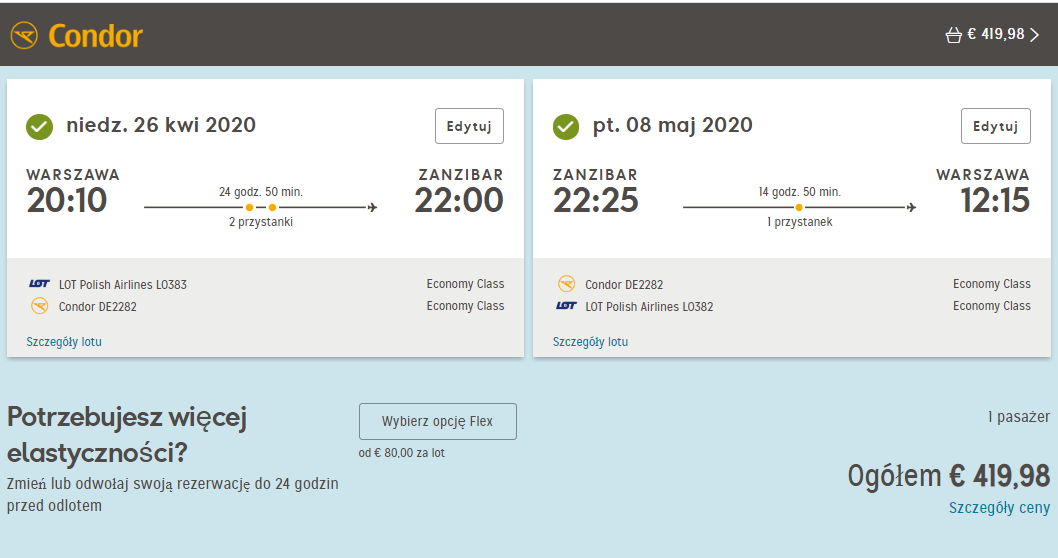Click the green checkmark beside 08 maj 2020

click(x=565, y=126)
